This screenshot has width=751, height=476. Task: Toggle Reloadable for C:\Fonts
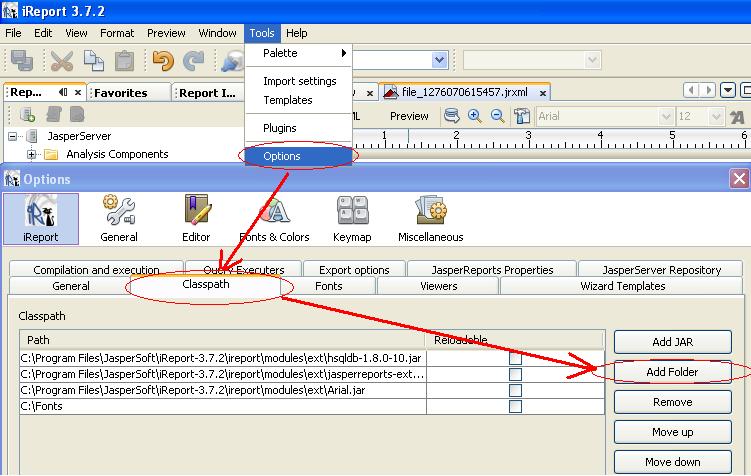pos(515,406)
